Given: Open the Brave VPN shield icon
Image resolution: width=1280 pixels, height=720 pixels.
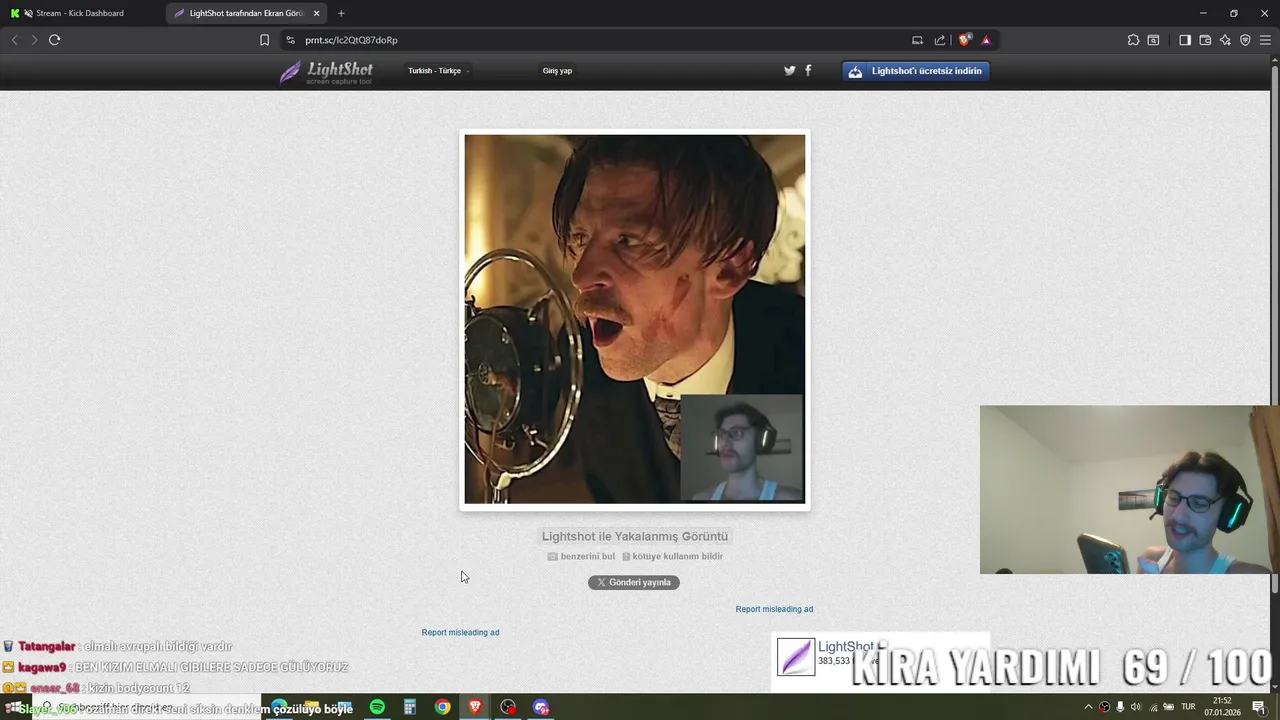Looking at the screenshot, I should pyautogui.click(x=1245, y=40).
